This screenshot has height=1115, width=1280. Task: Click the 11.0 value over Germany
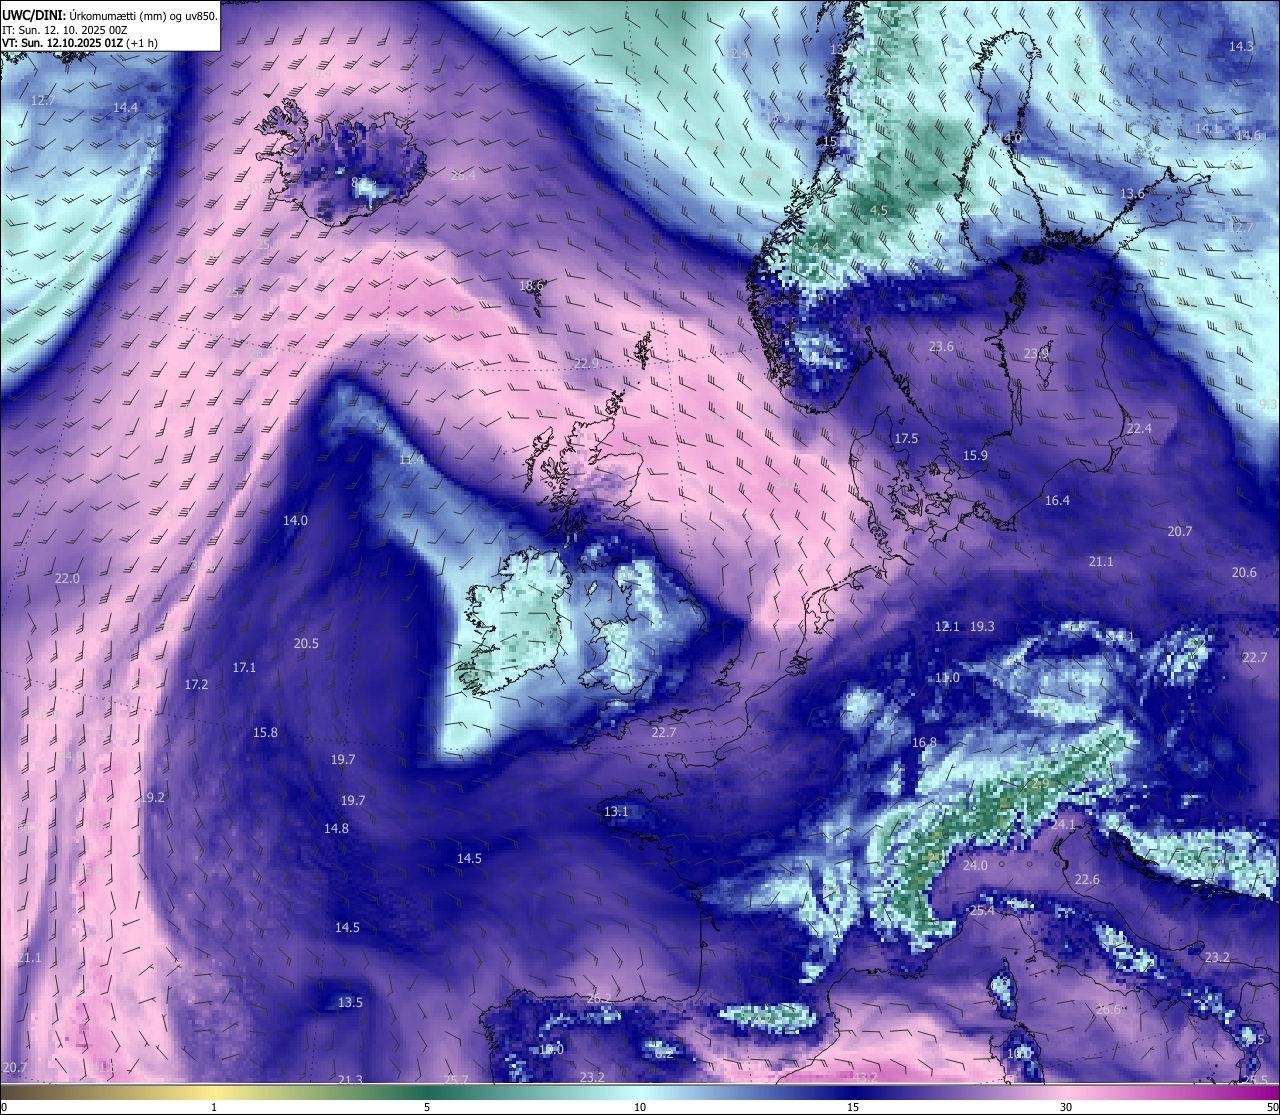(x=947, y=677)
